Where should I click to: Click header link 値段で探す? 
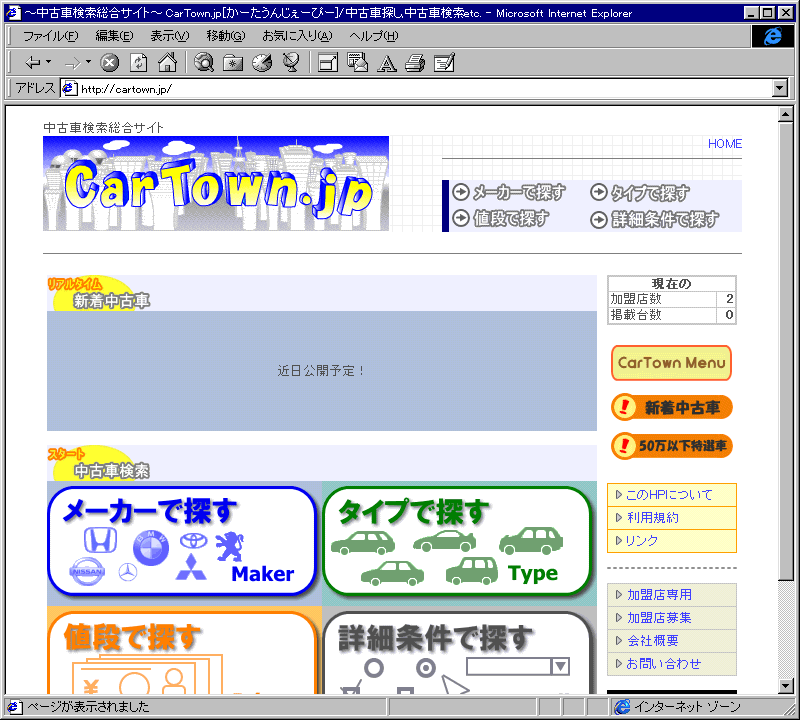point(501,218)
